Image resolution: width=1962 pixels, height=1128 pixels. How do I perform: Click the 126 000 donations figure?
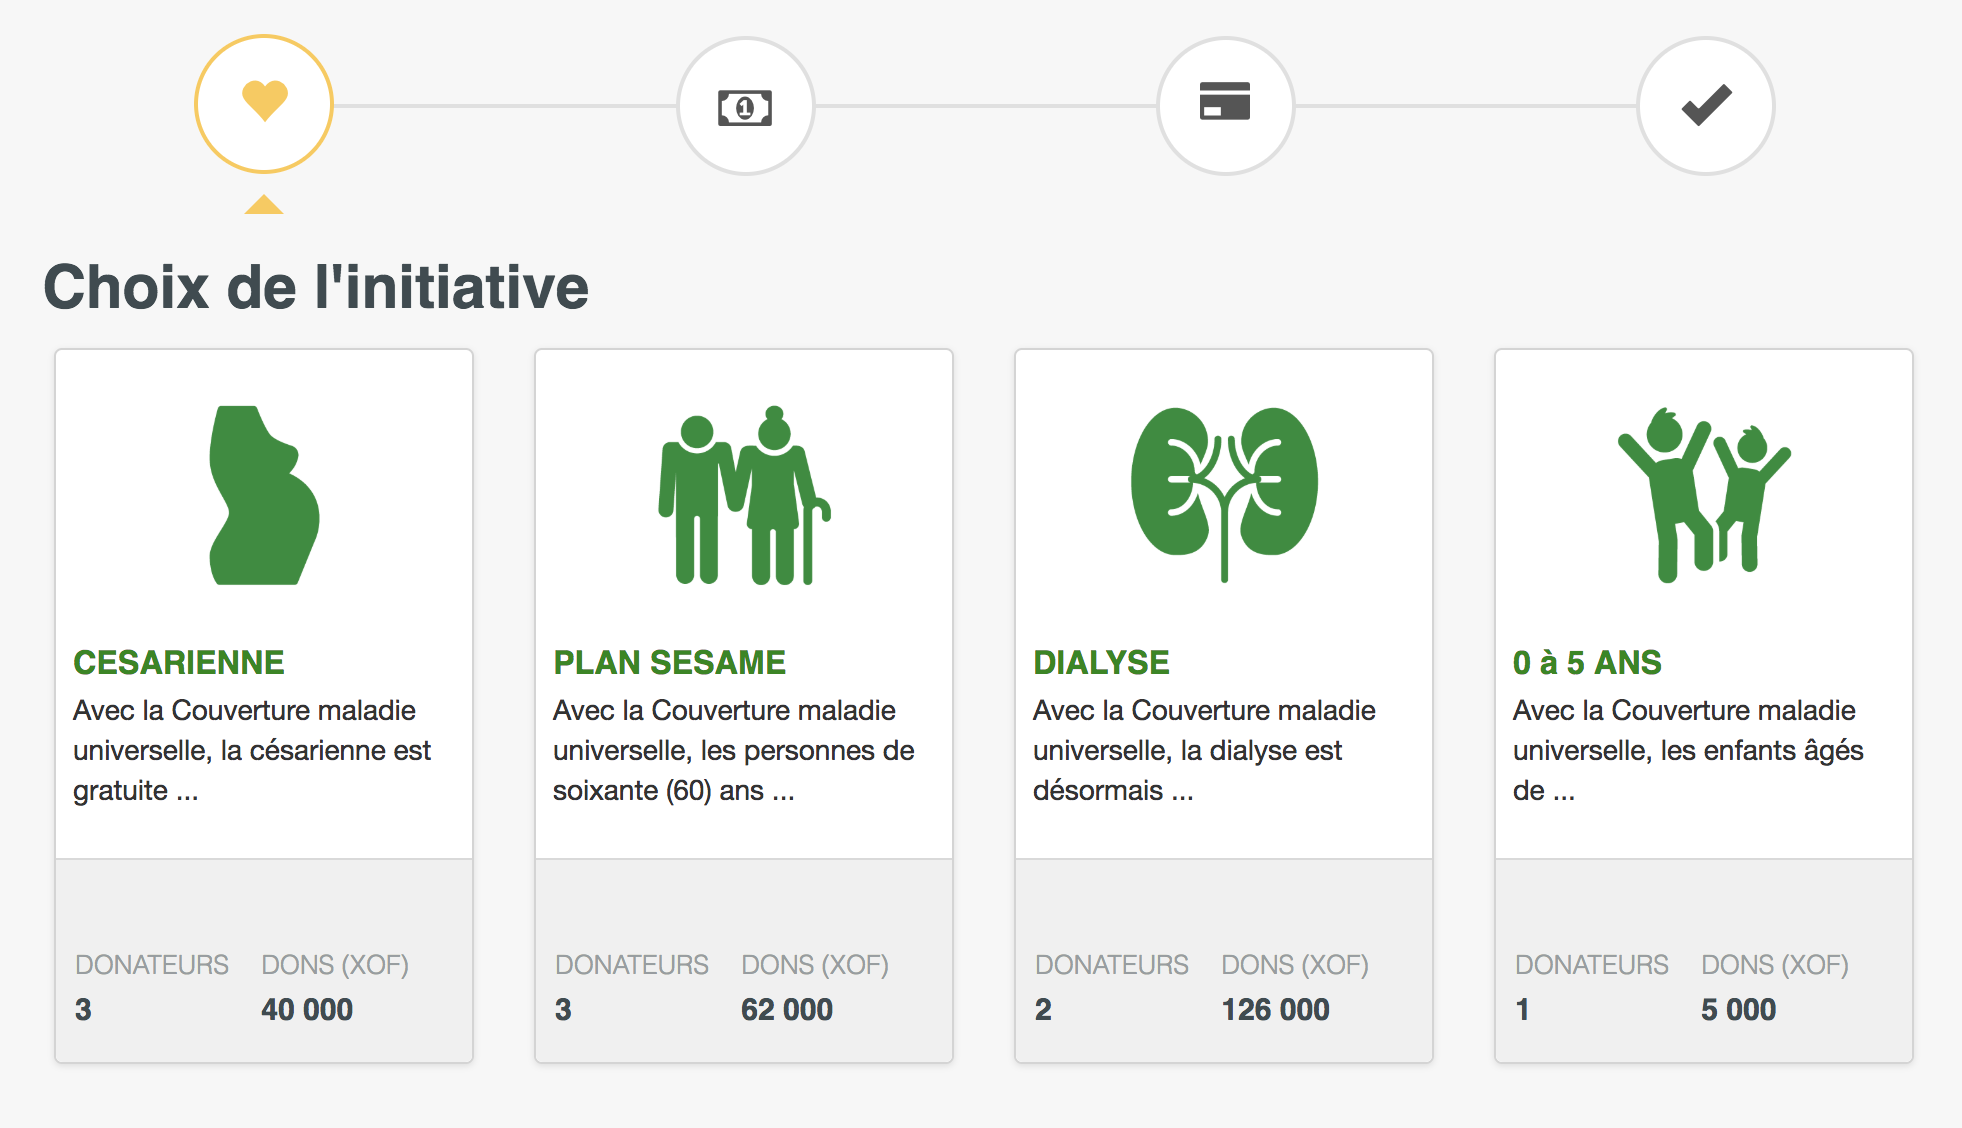click(1275, 1009)
